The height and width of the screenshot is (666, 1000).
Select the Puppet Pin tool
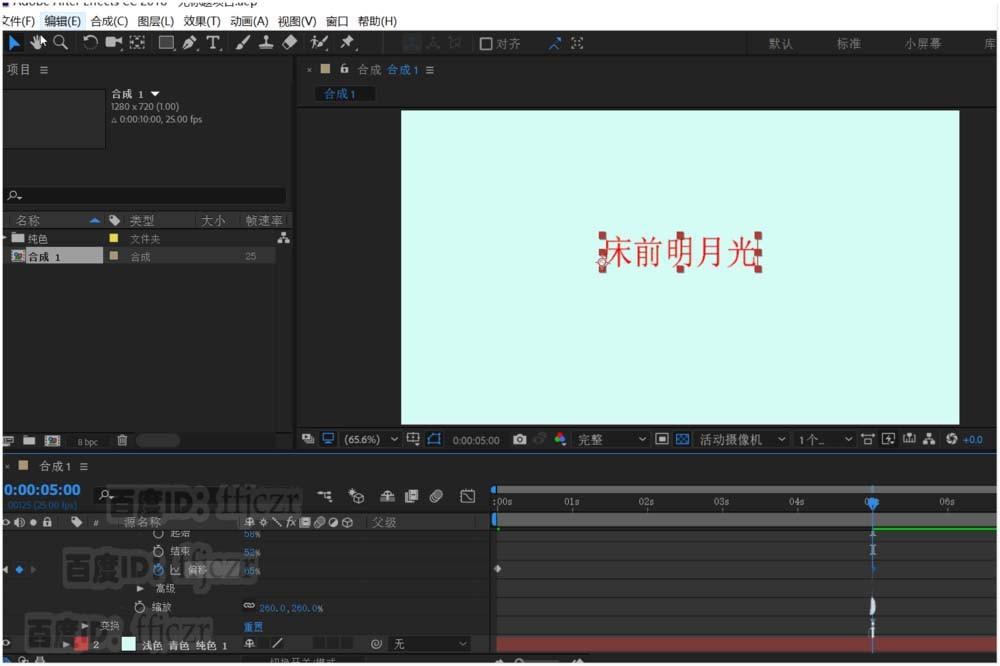(347, 42)
